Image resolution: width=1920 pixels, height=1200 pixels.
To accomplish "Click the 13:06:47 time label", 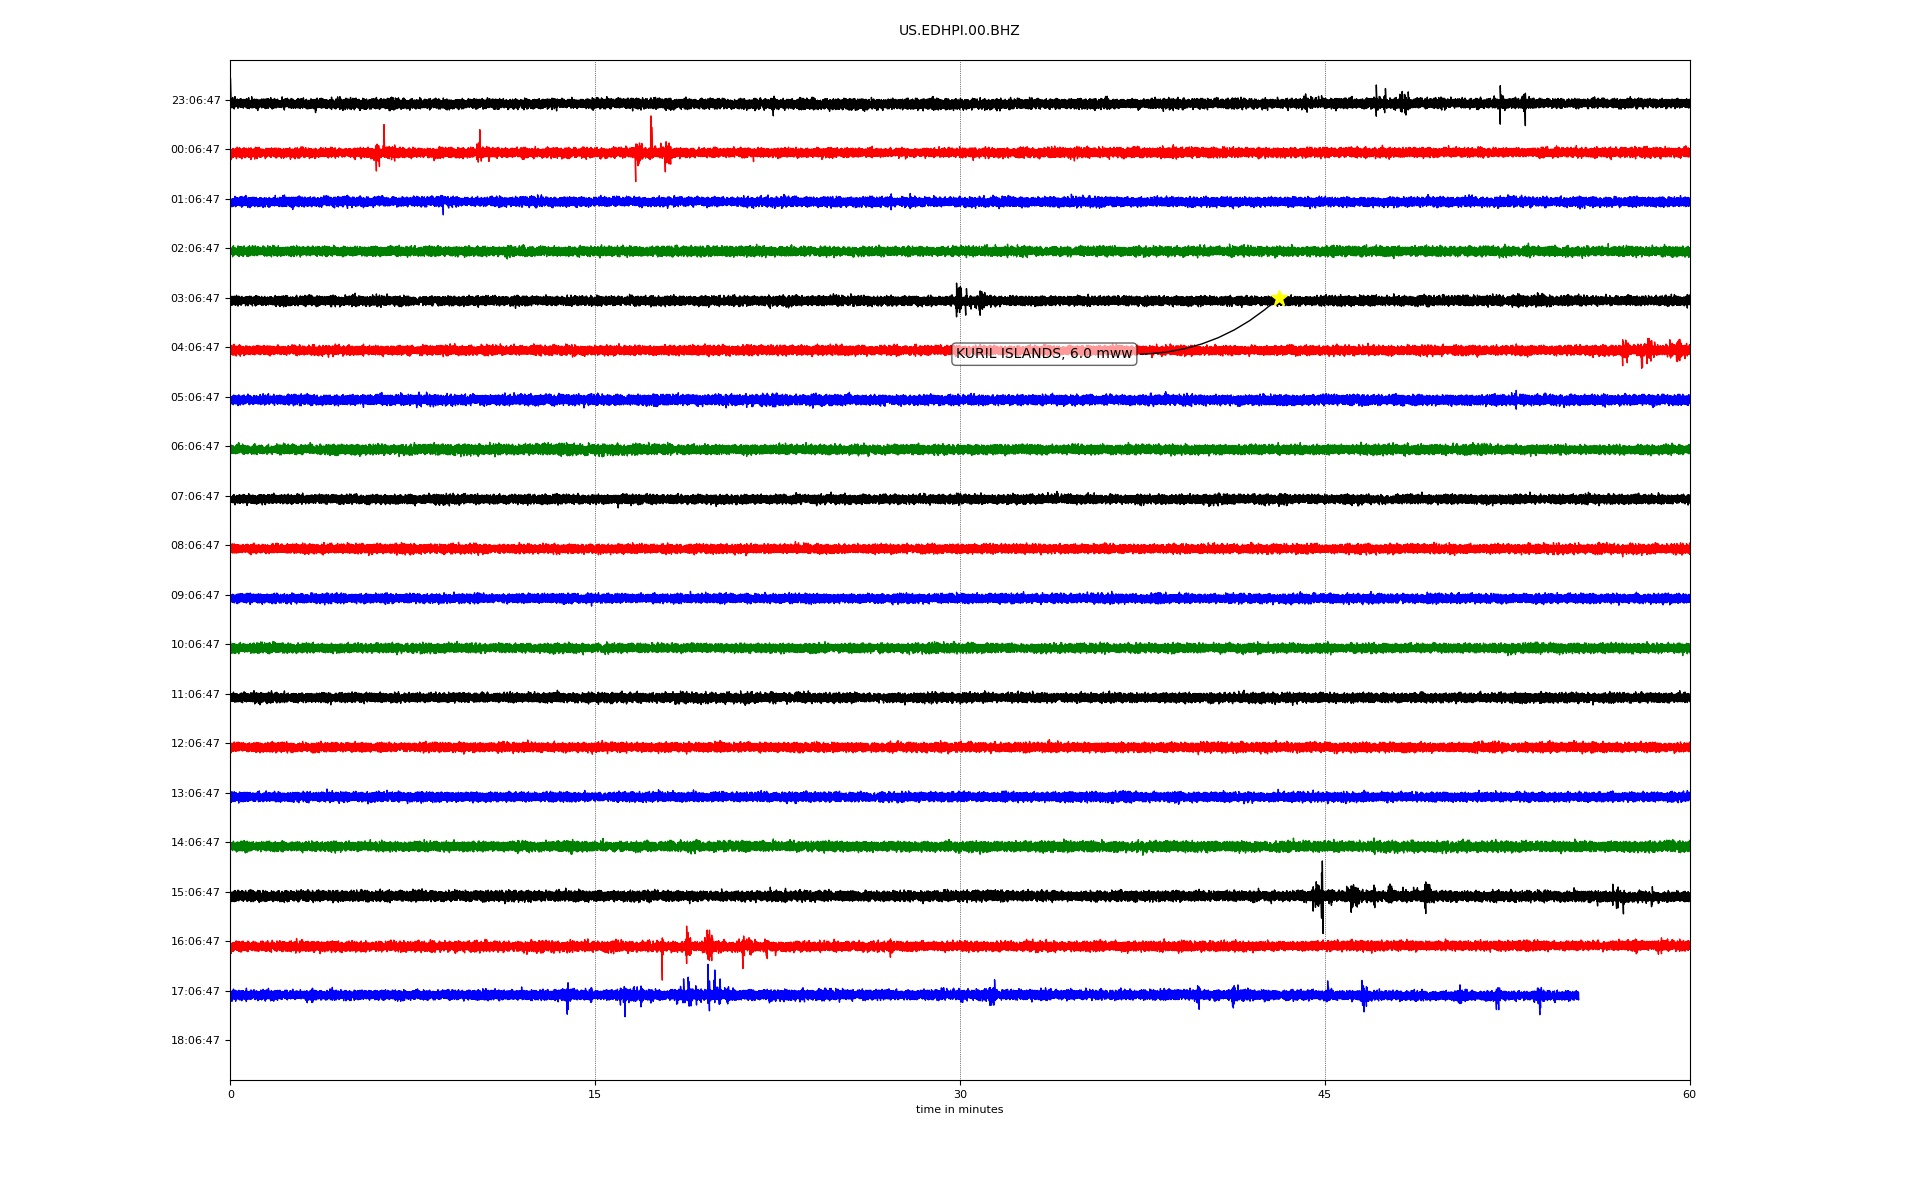I will click(x=196, y=793).
